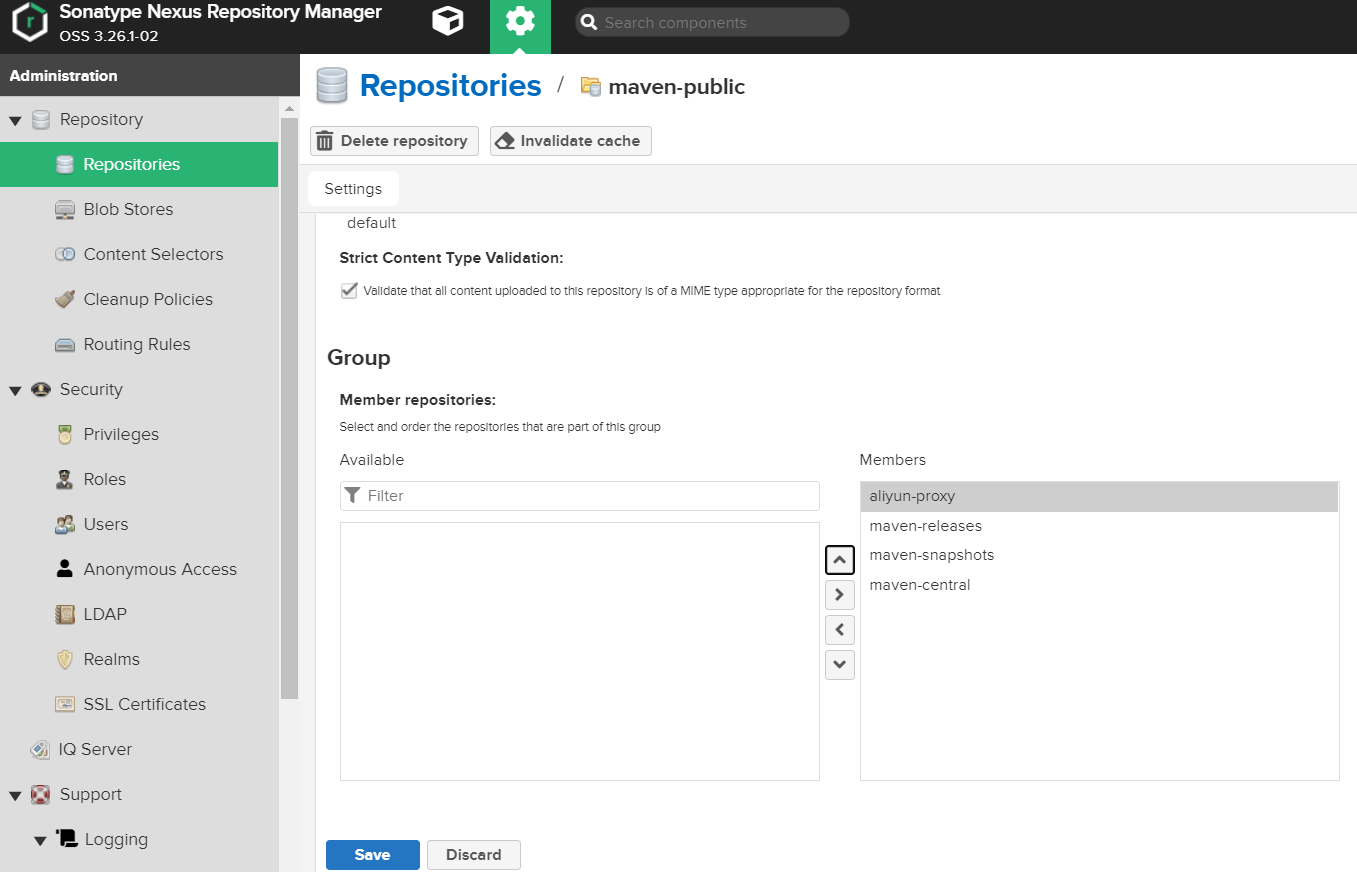The width and height of the screenshot is (1357, 872).
Task: Click the Security officer hat icon
Action: tap(41, 390)
